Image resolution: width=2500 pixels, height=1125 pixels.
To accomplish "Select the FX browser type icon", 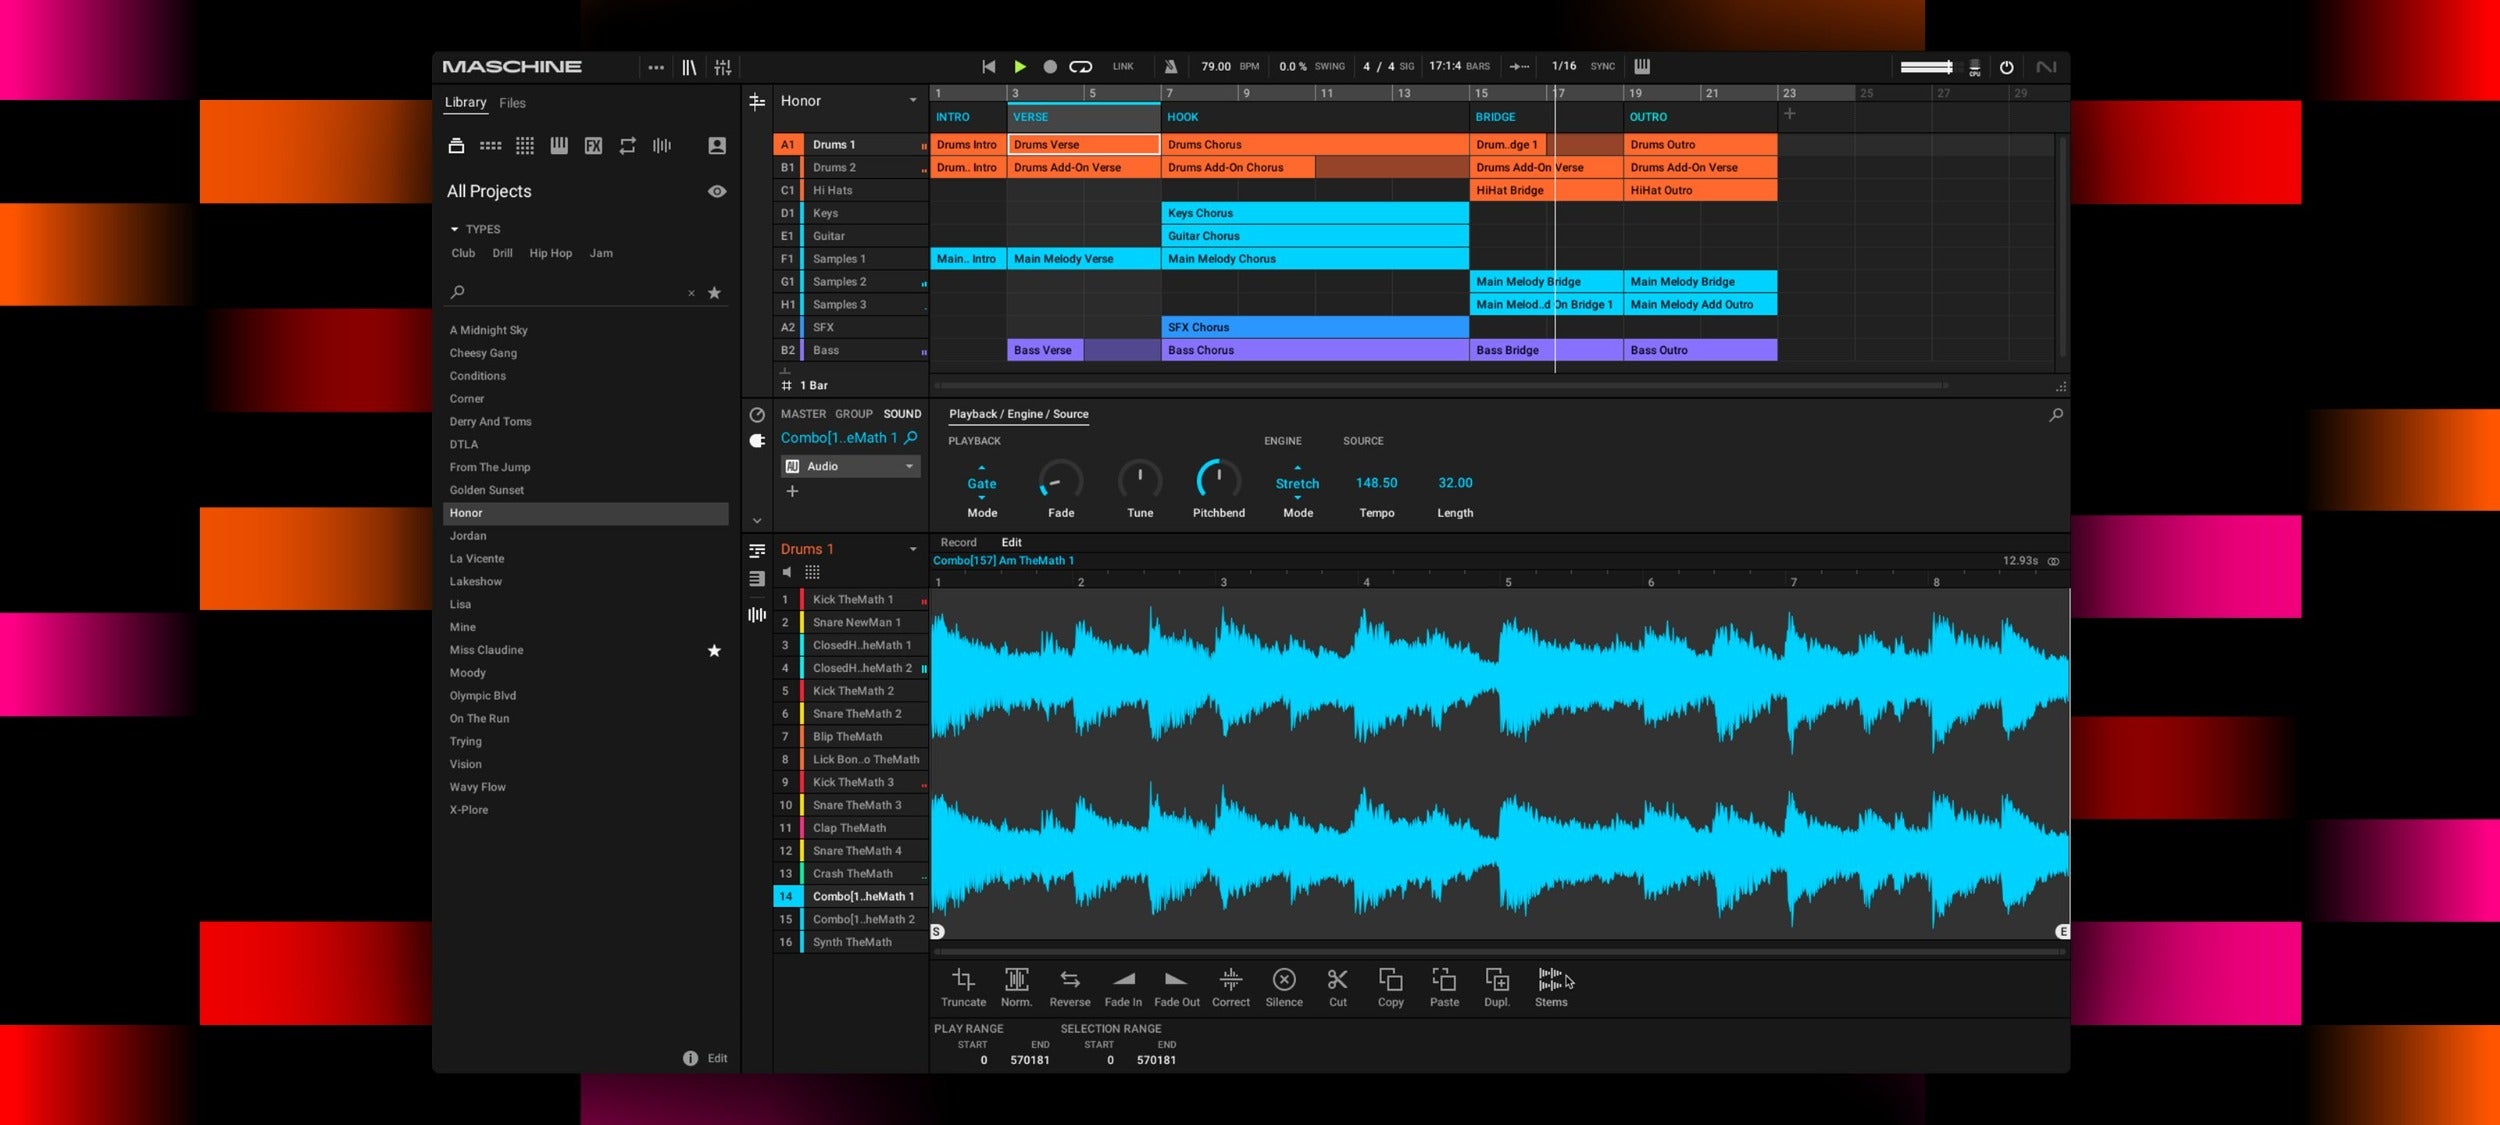I will click(x=593, y=146).
